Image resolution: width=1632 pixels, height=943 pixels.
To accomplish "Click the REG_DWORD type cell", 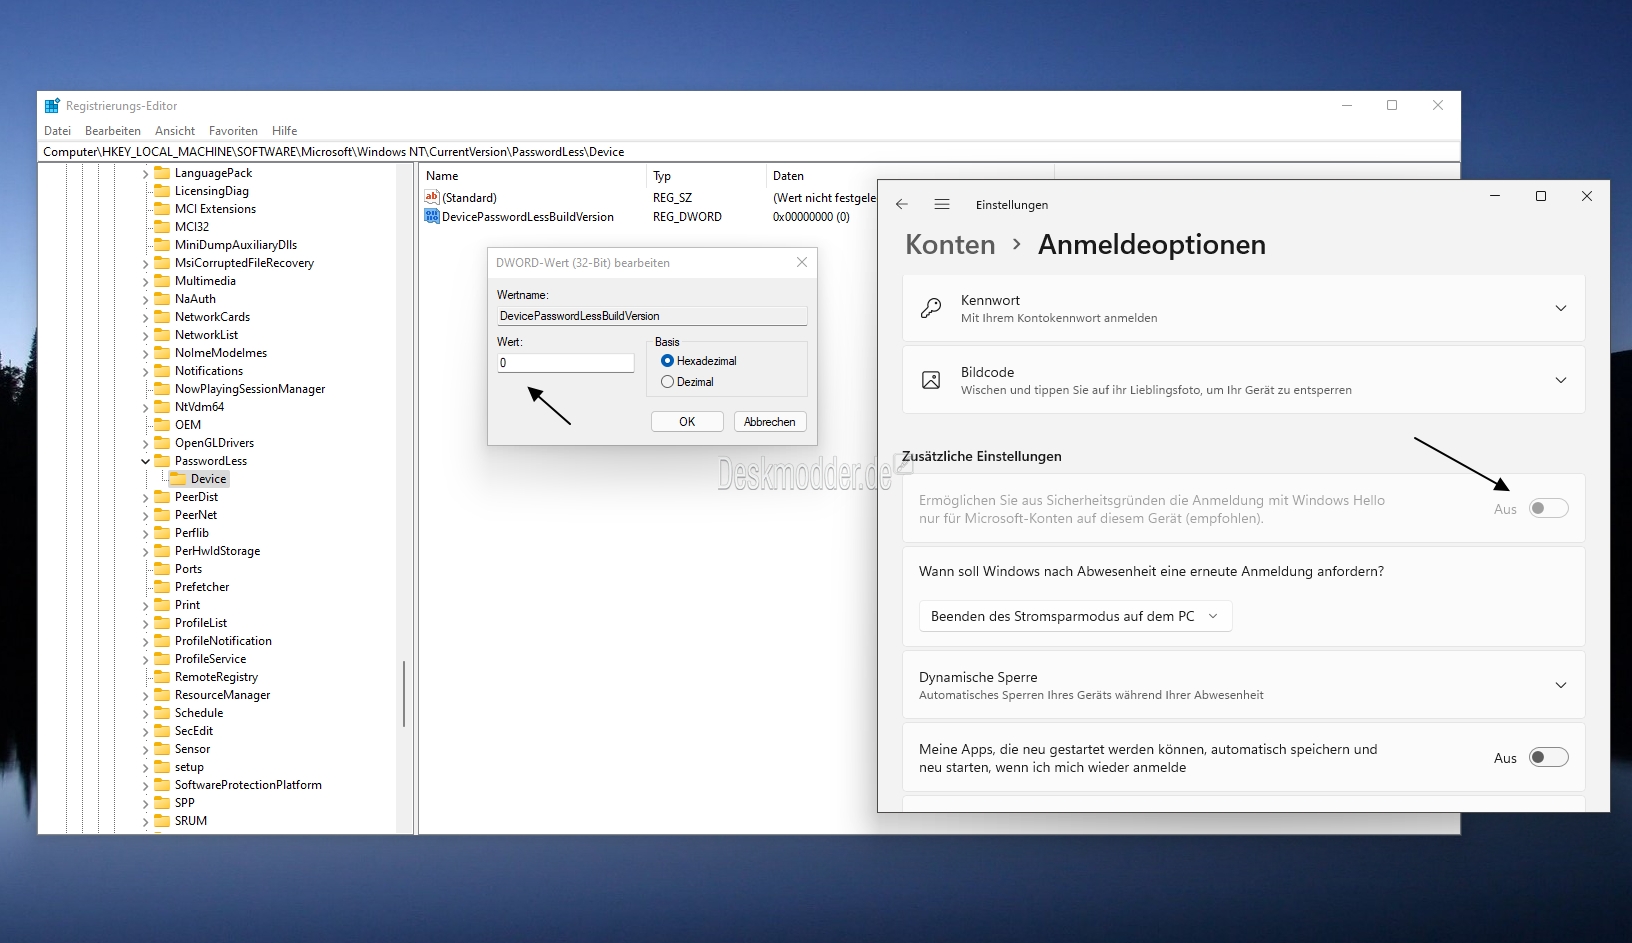I will click(x=687, y=217).
